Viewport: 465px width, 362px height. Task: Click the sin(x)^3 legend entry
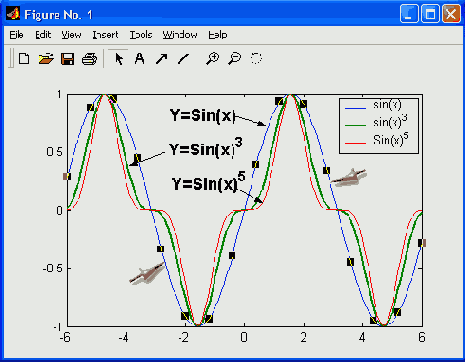[x=390, y=121]
